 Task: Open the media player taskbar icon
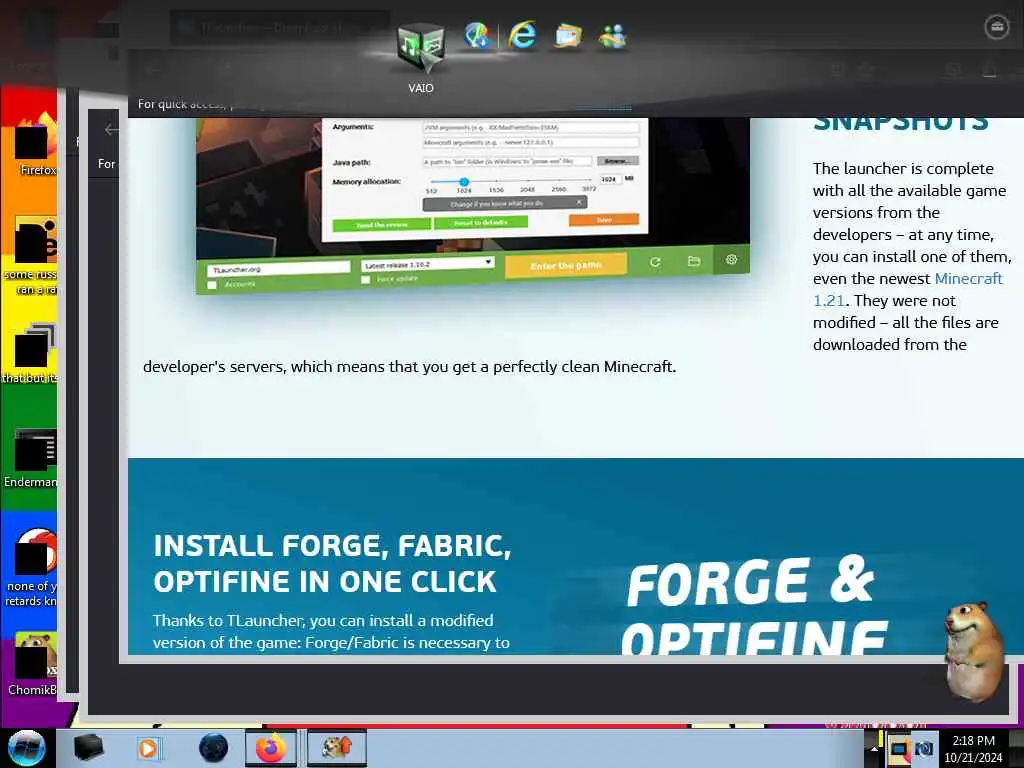[x=148, y=748]
